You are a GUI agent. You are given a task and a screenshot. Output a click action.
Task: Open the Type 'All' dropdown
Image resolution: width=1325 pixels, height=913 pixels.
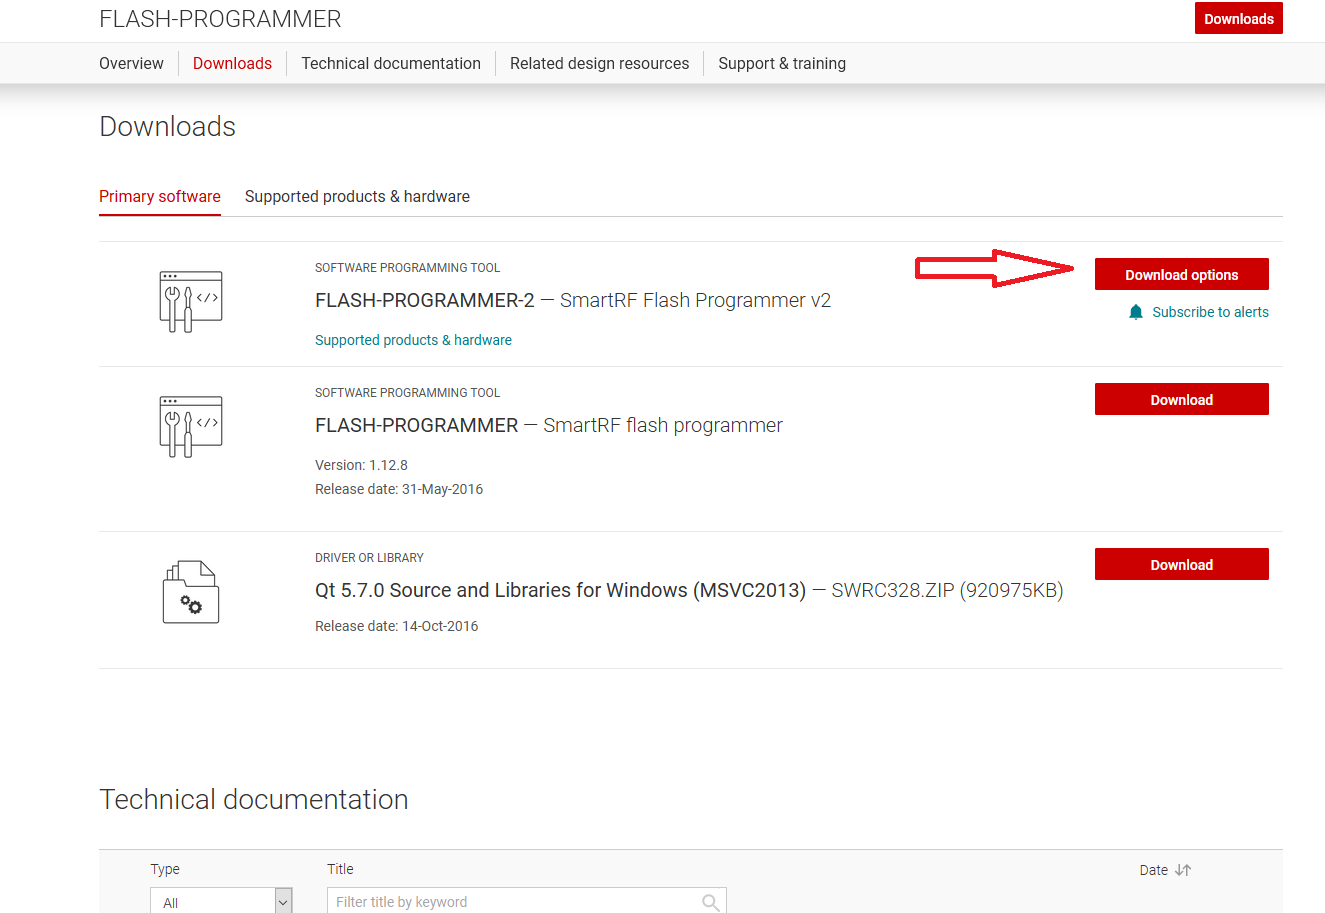tap(221, 901)
